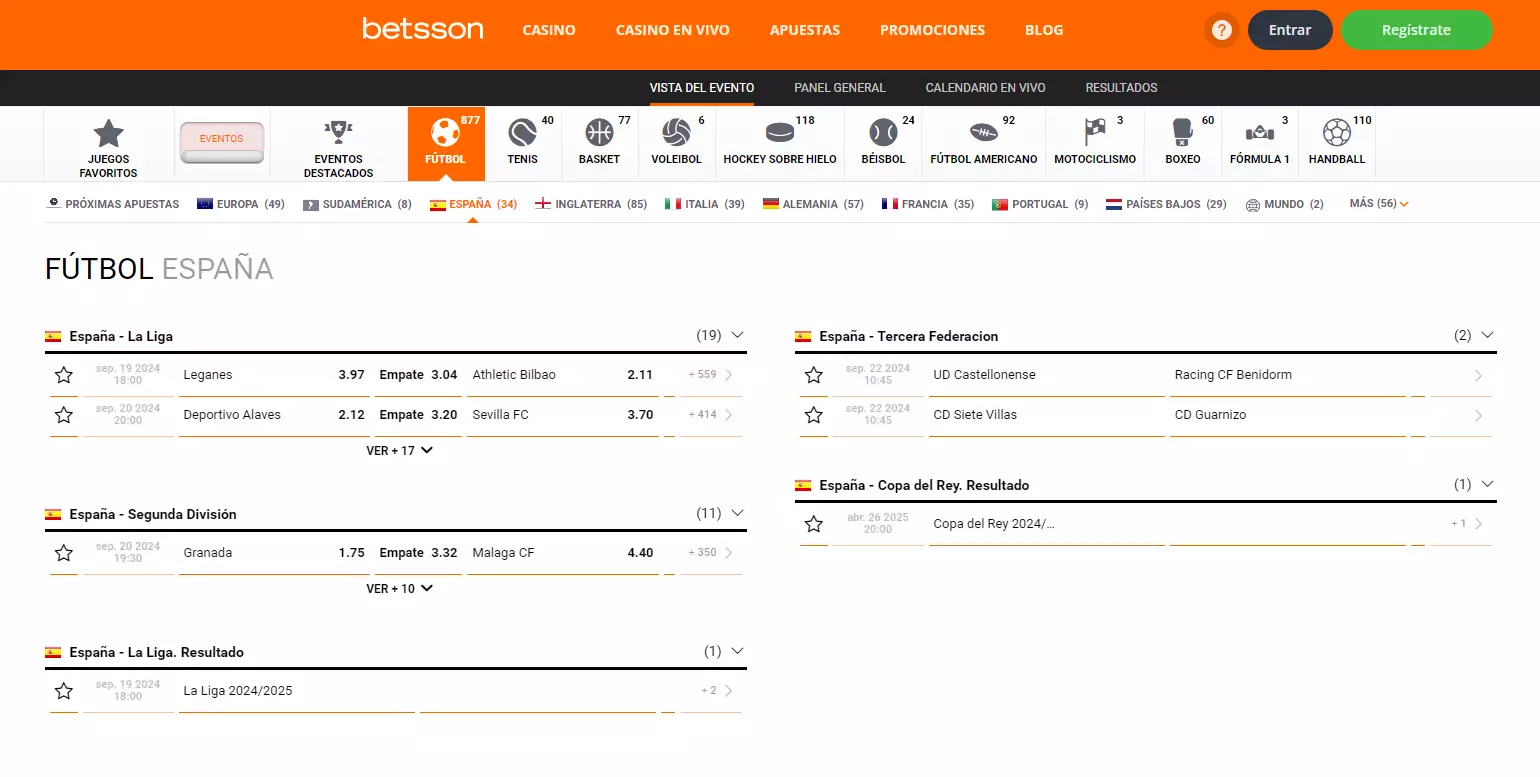Select the Vista del Evento tab

[702, 88]
